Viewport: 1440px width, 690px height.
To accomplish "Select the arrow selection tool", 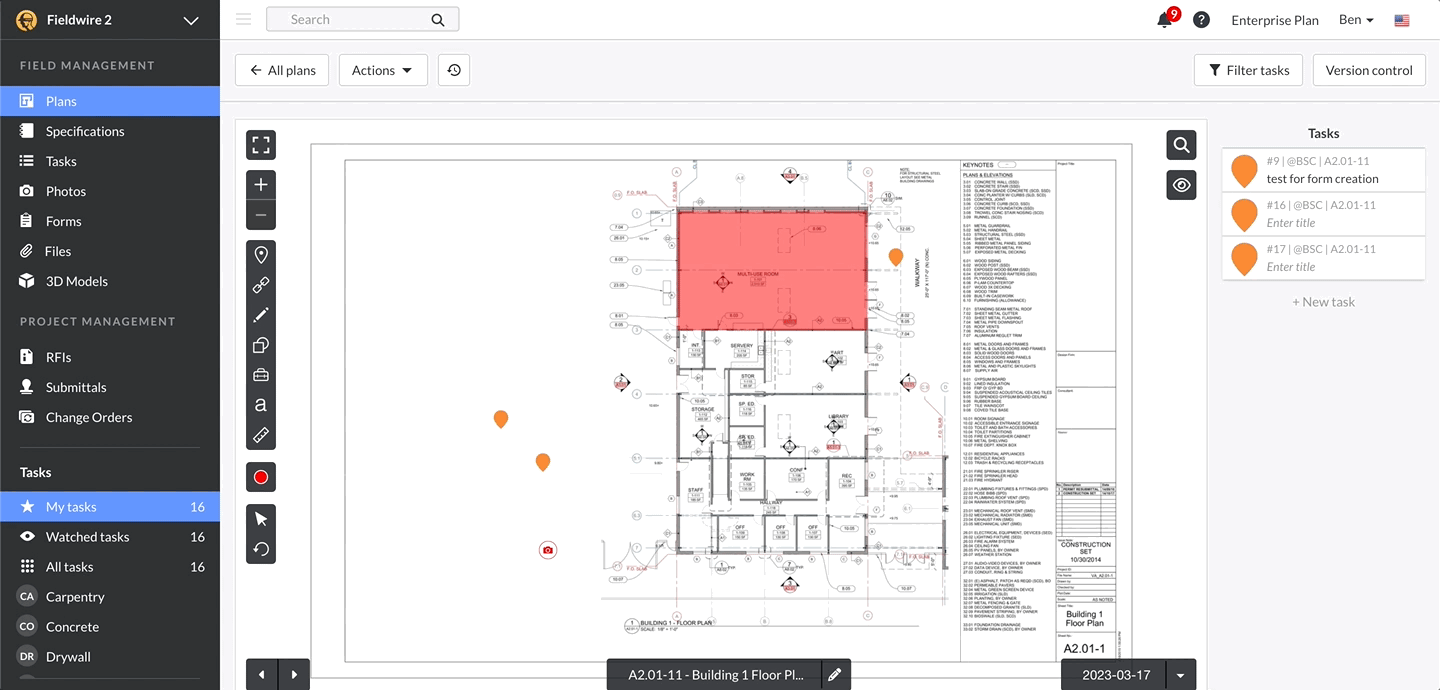I will (260, 518).
